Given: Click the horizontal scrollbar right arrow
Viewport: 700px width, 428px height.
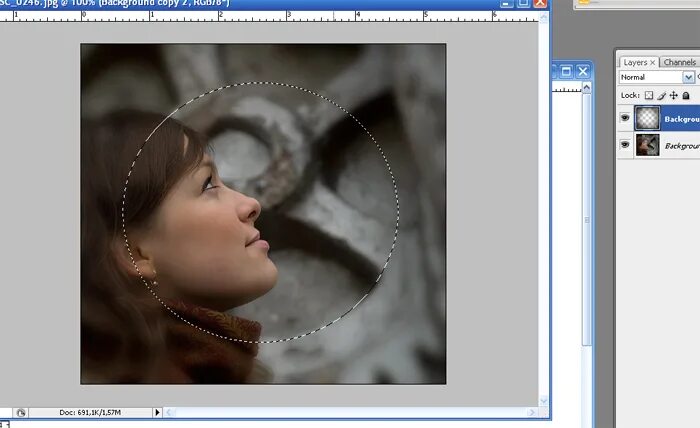Looking at the screenshot, I should point(532,413).
